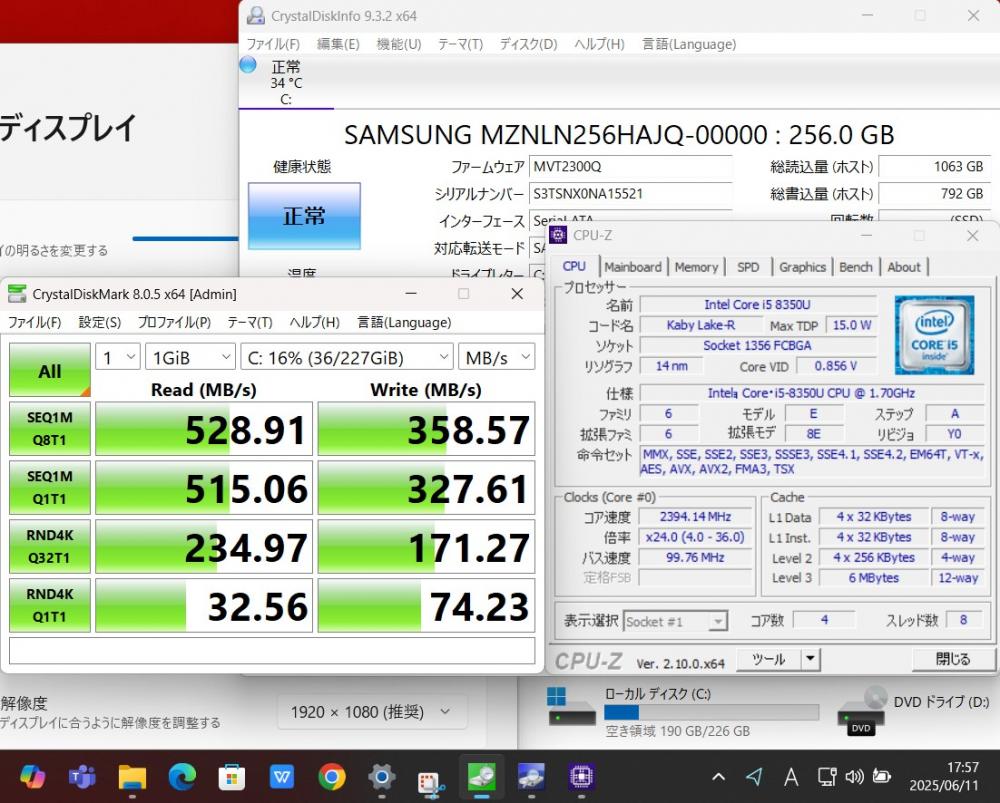Launch Microsoft Edge from the taskbar

(182, 776)
